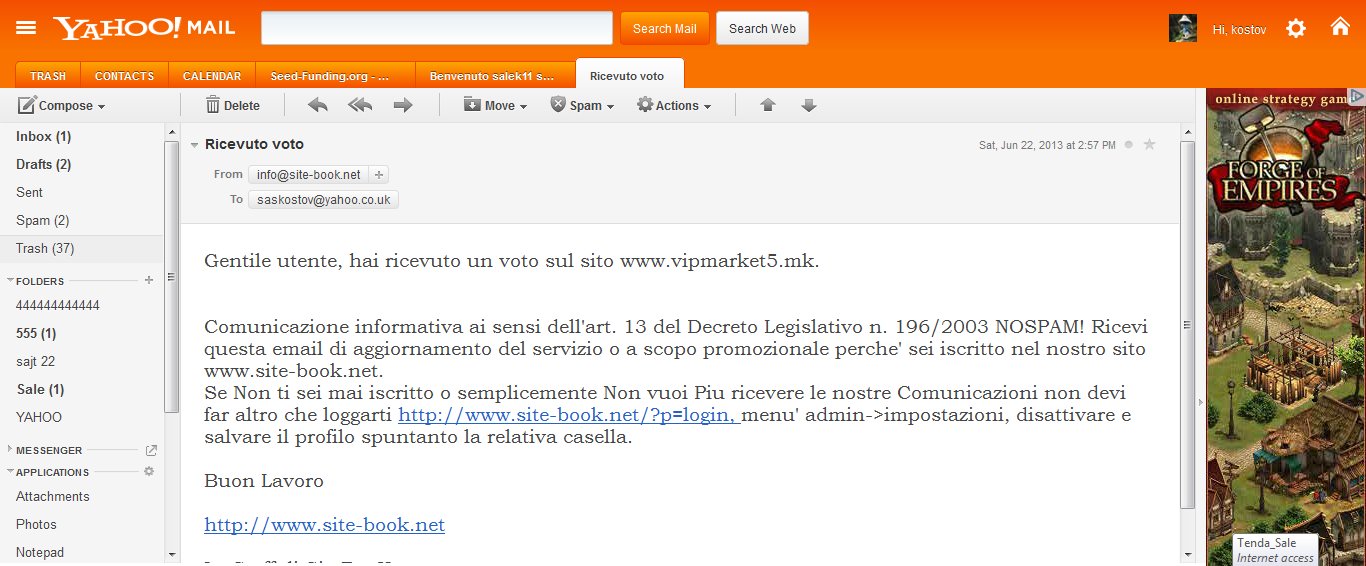Click scroll-down arrow of sidebar scrollbar
This screenshot has width=1366, height=566.
click(171, 553)
